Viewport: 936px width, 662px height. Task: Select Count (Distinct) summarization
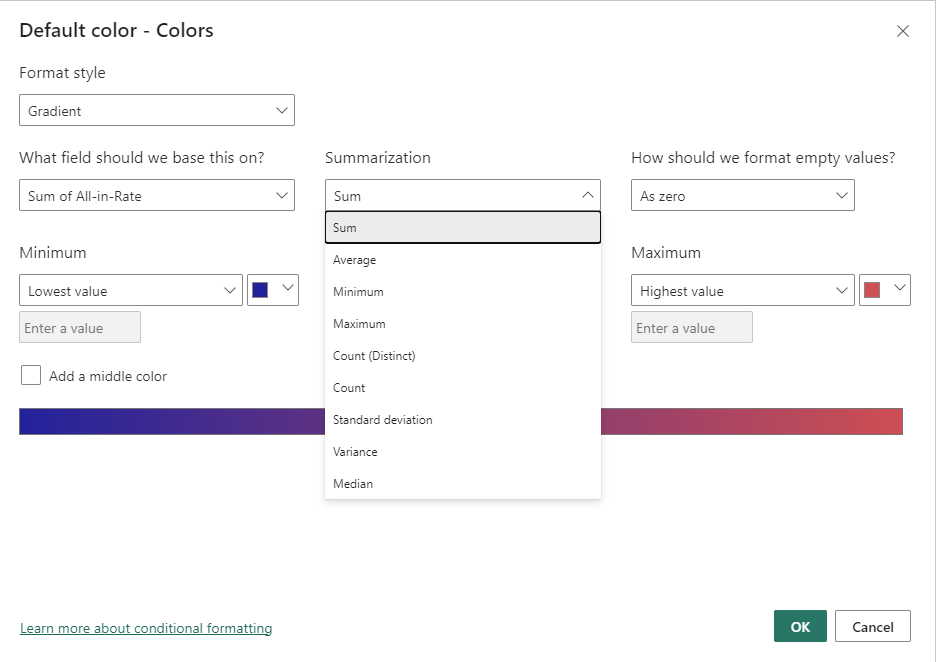[463, 356]
